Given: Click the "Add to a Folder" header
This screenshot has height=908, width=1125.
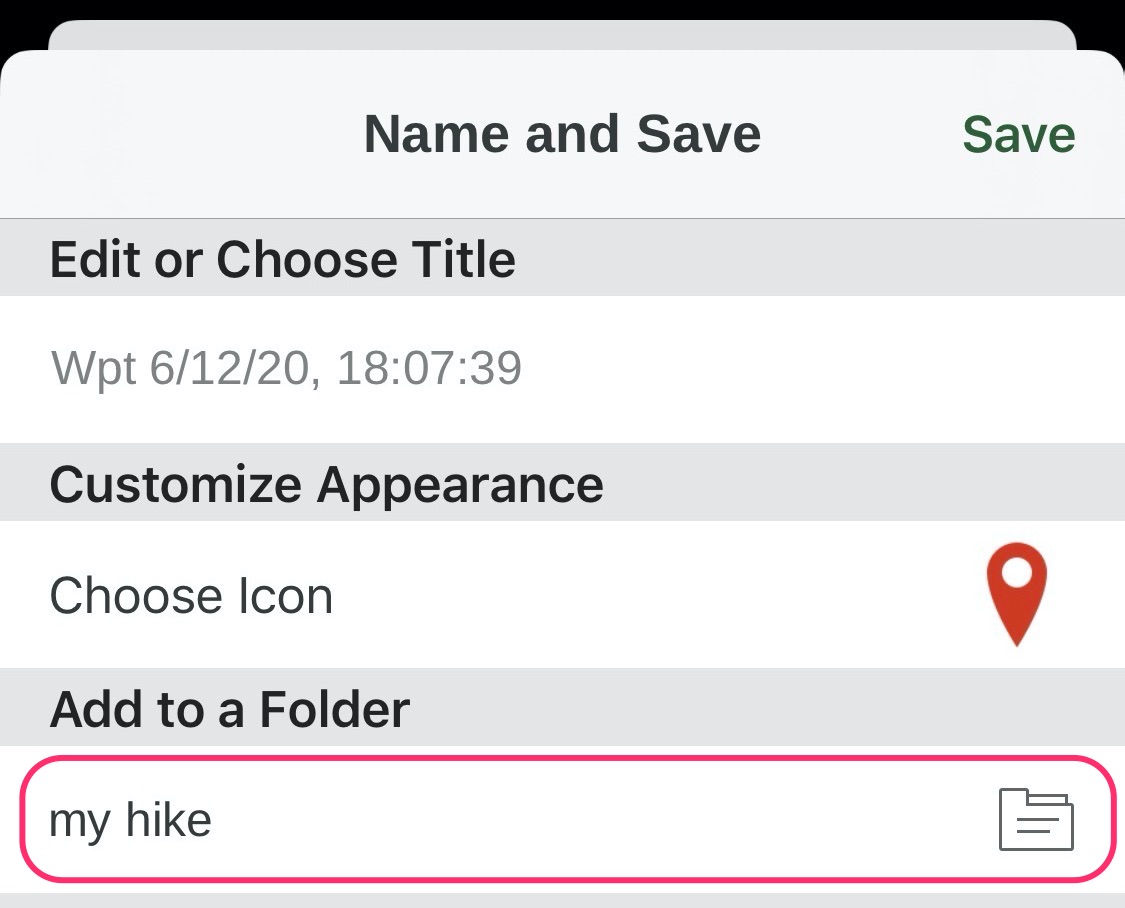Looking at the screenshot, I should pos(230,710).
